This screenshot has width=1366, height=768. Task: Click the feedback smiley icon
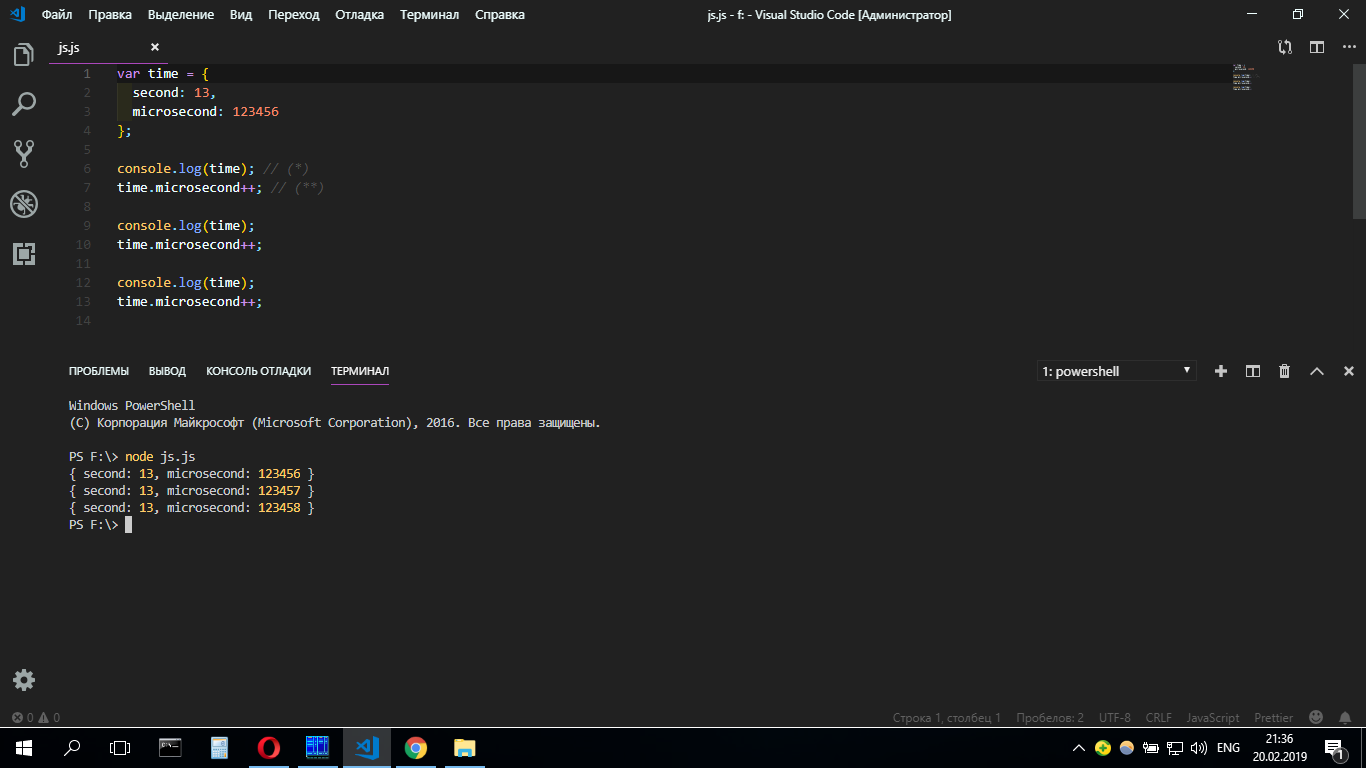point(1316,718)
